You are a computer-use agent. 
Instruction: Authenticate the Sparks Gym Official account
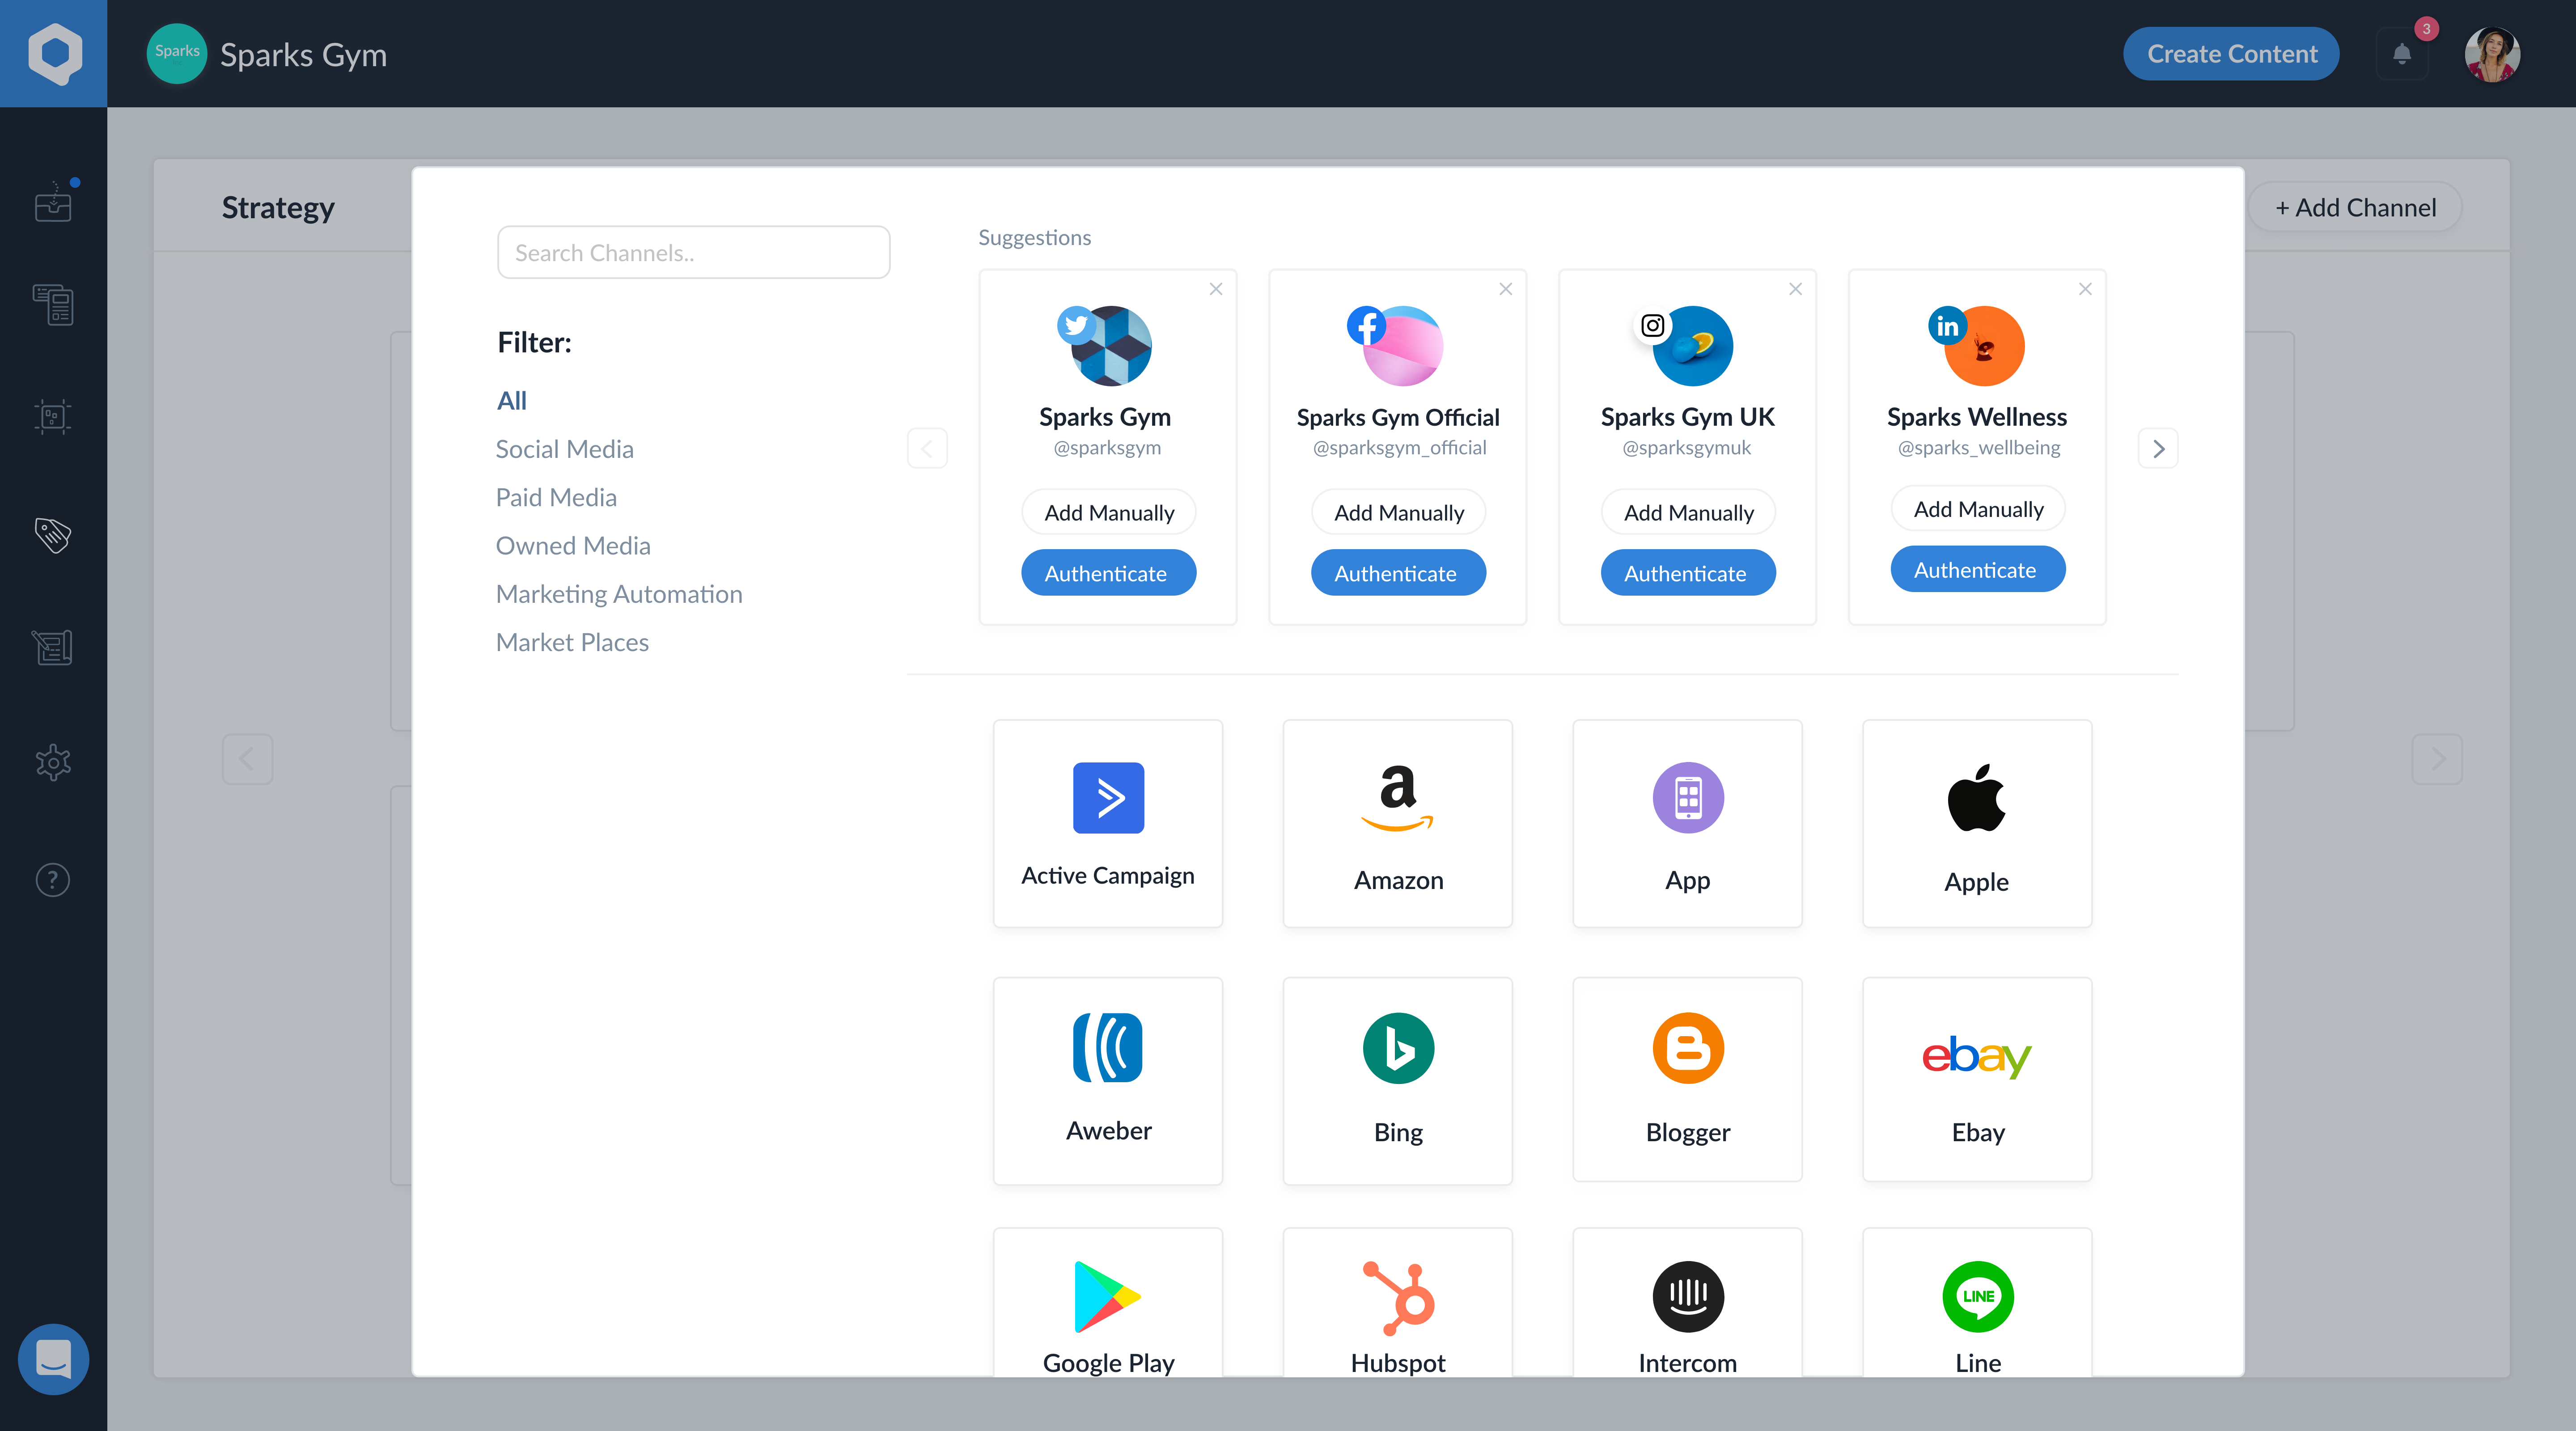1397,573
